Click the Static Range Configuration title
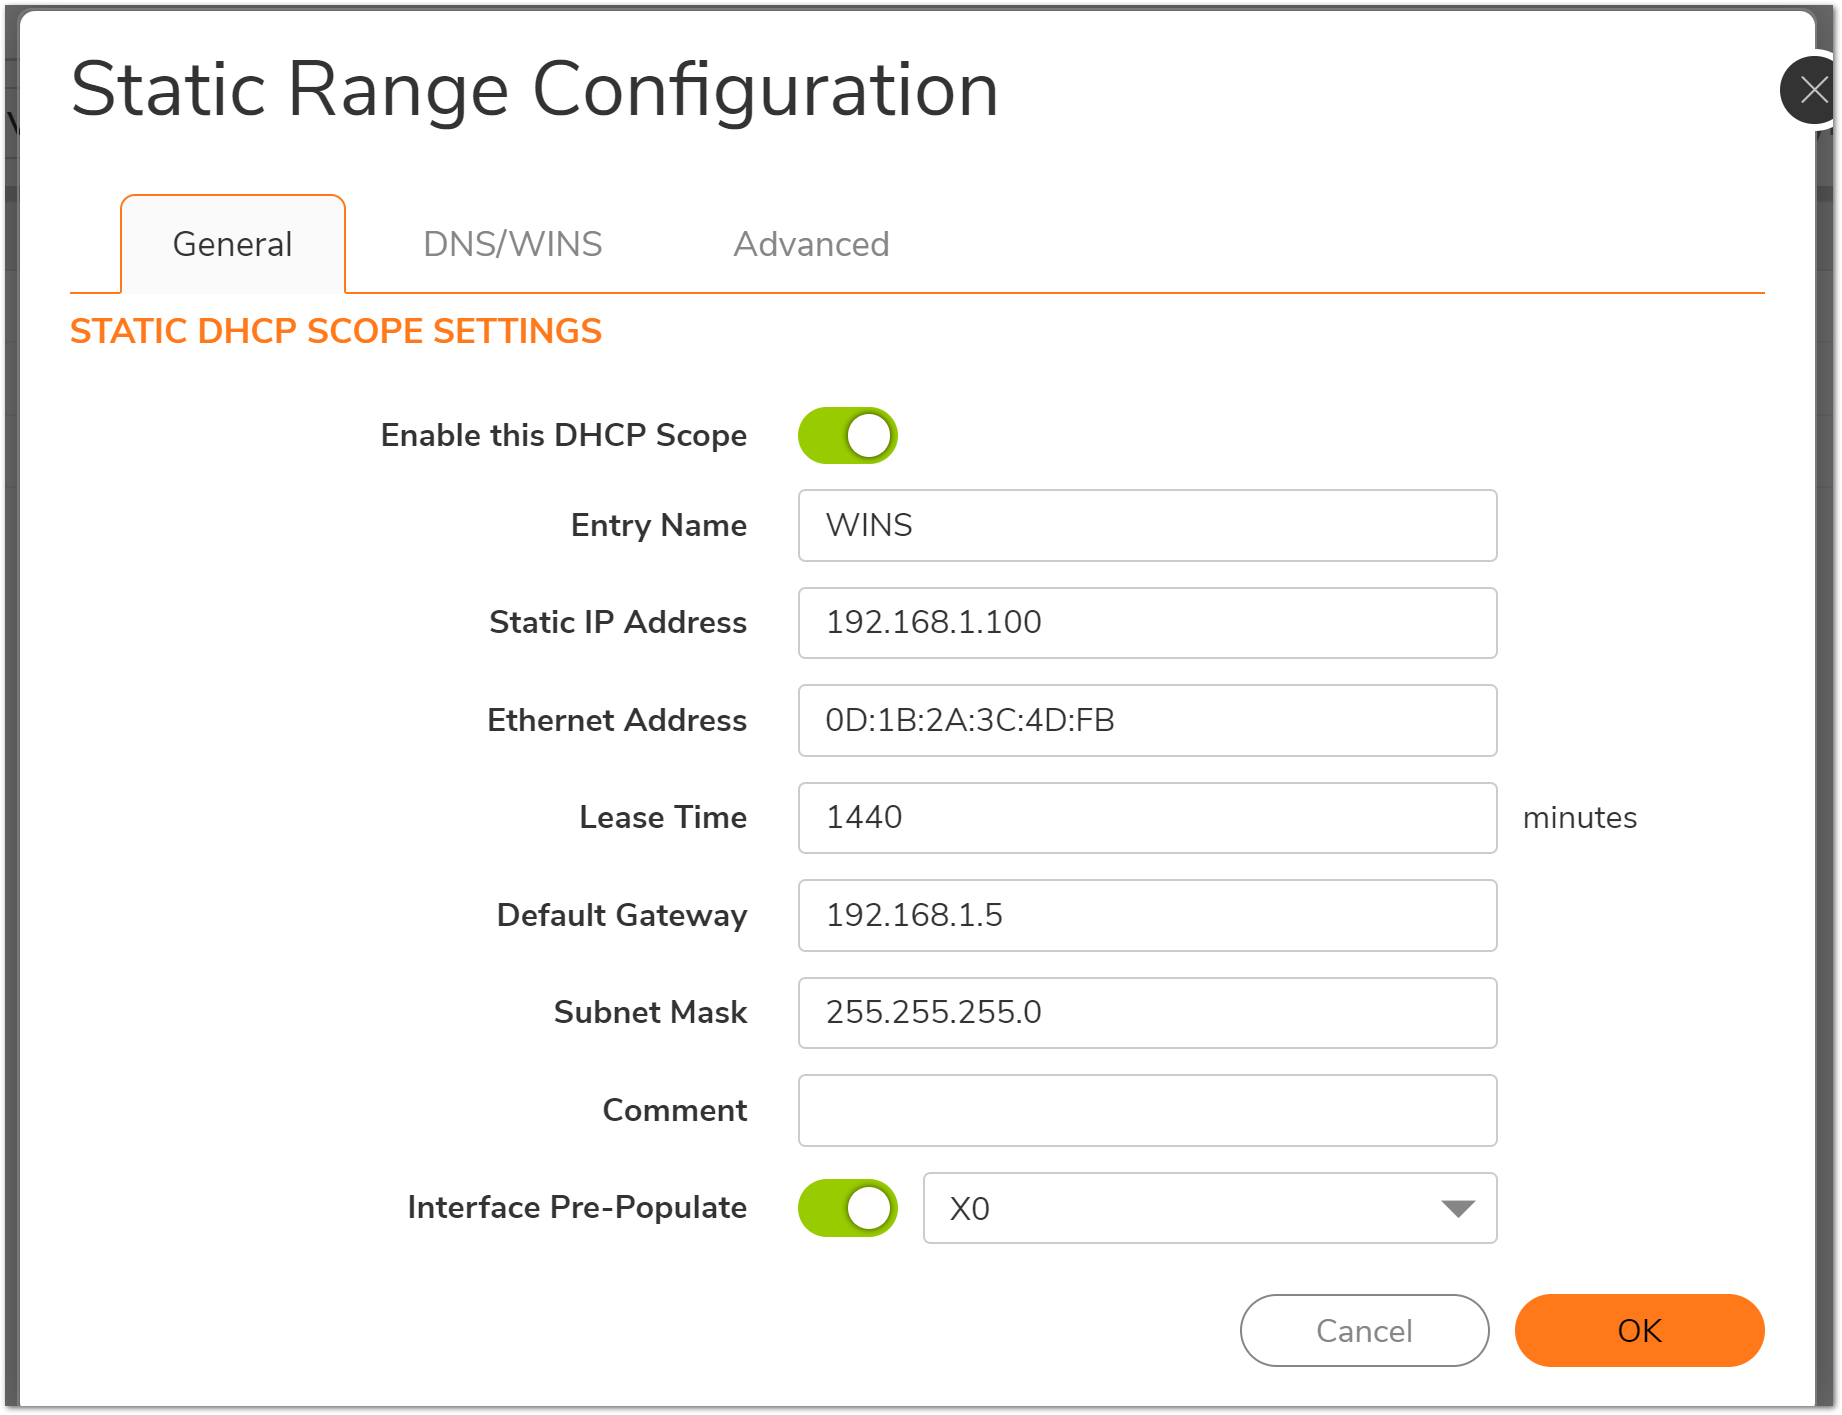 (x=535, y=90)
